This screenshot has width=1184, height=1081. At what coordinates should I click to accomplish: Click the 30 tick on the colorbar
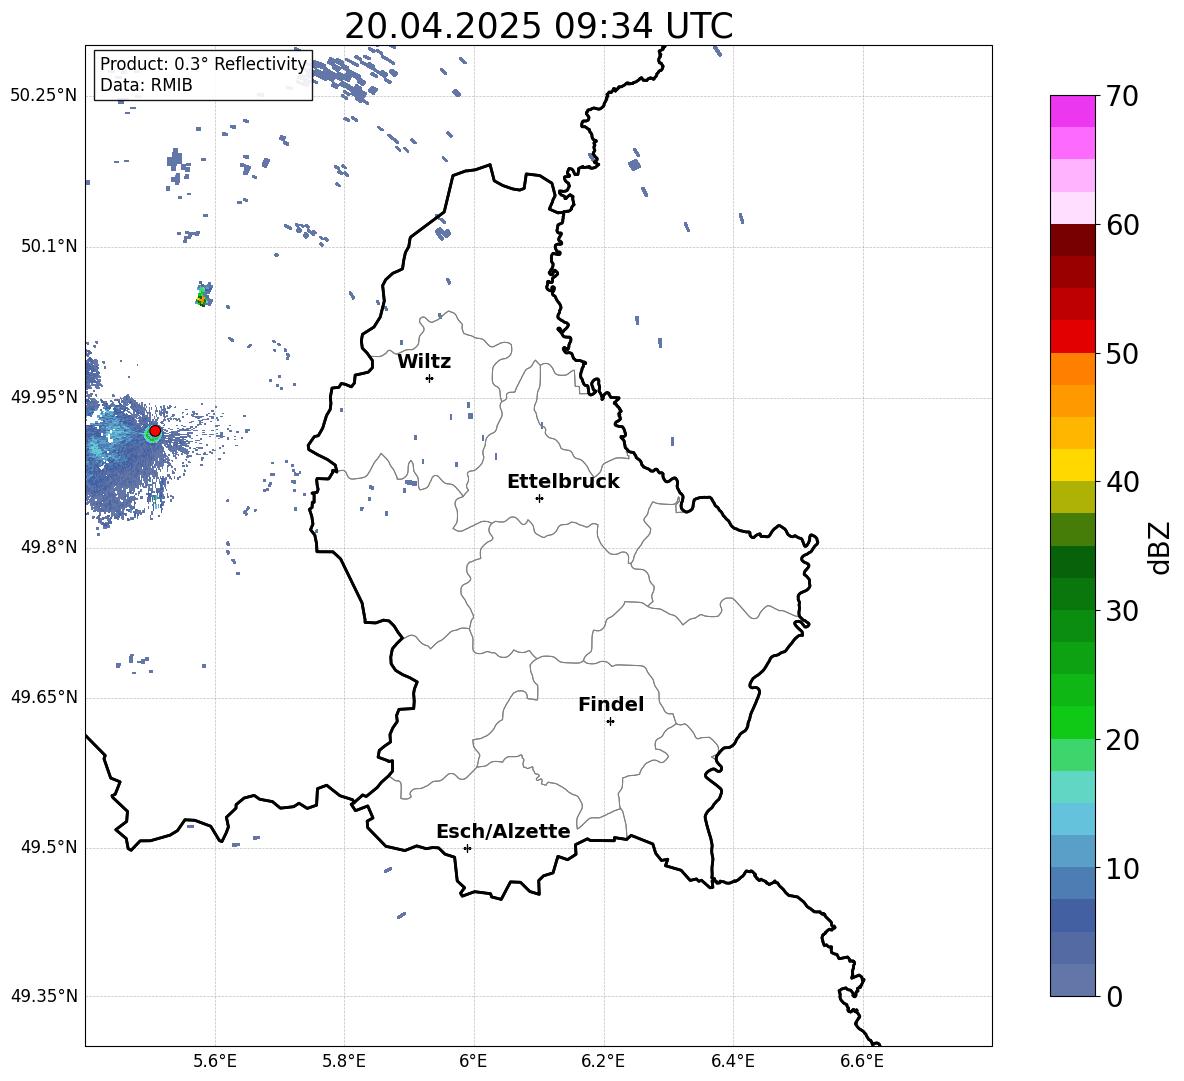pos(1123,611)
